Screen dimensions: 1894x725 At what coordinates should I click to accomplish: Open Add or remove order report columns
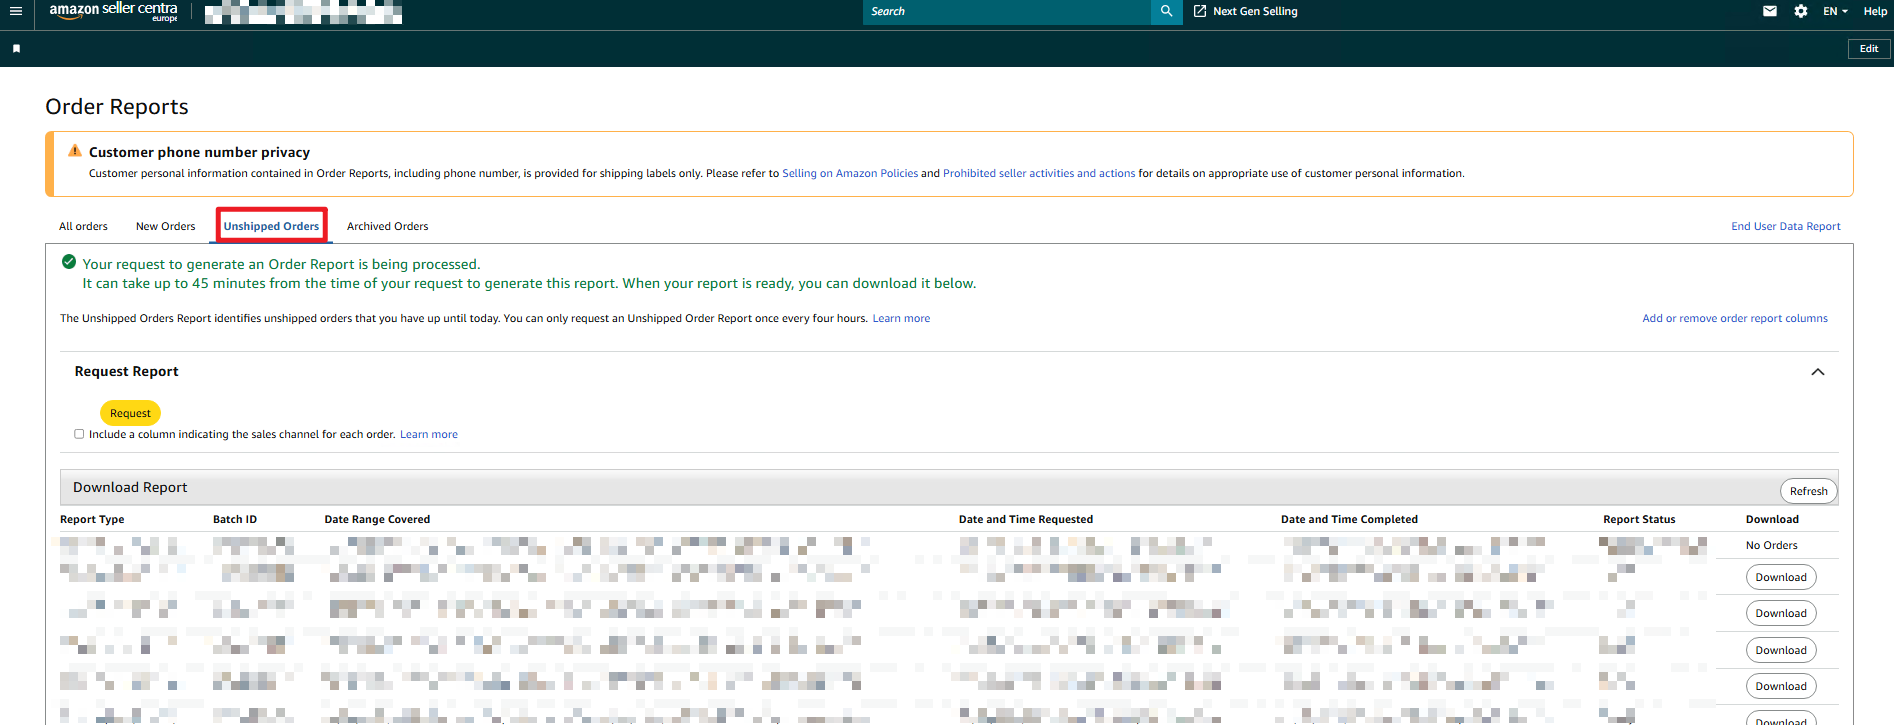1734,318
